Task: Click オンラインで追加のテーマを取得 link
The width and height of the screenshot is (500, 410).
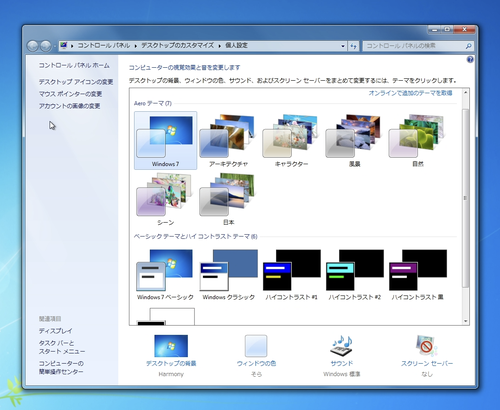Action: click(410, 93)
